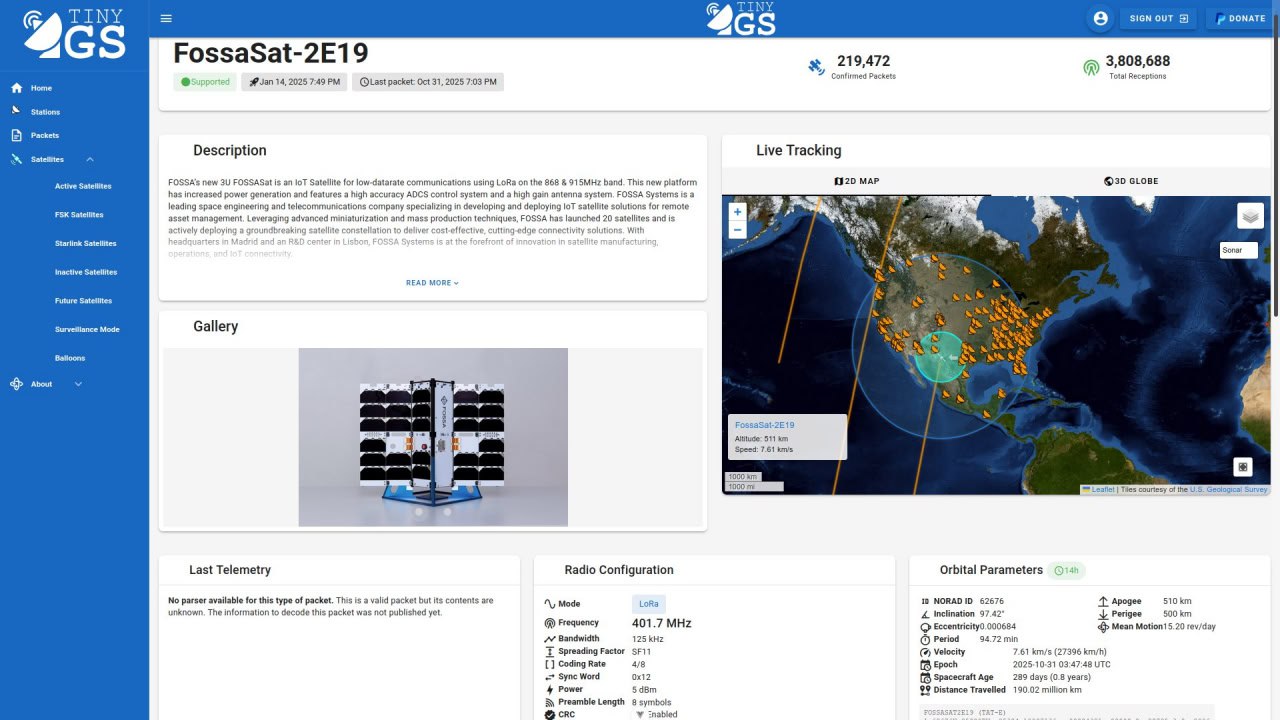The height and width of the screenshot is (720, 1280).
Task: Click the NORAD ID icon
Action: pyautogui.click(x=925, y=602)
